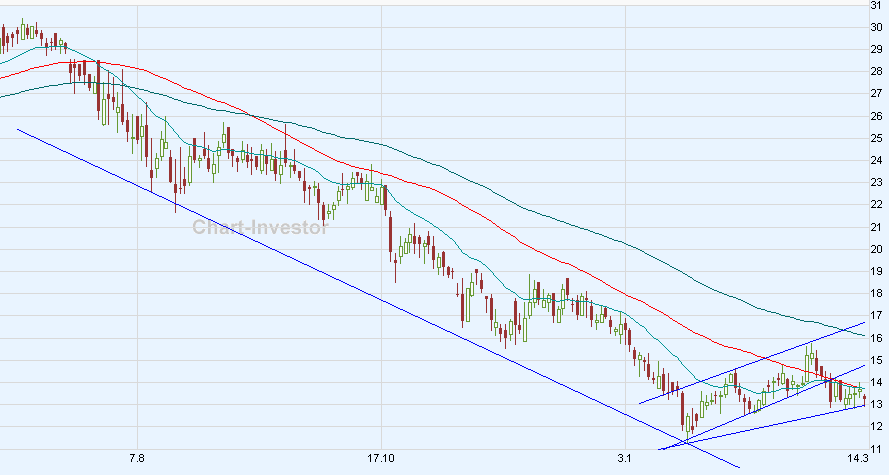Select price label 22 on the axis
Viewport: 889px width, 475px height.
[877, 205]
